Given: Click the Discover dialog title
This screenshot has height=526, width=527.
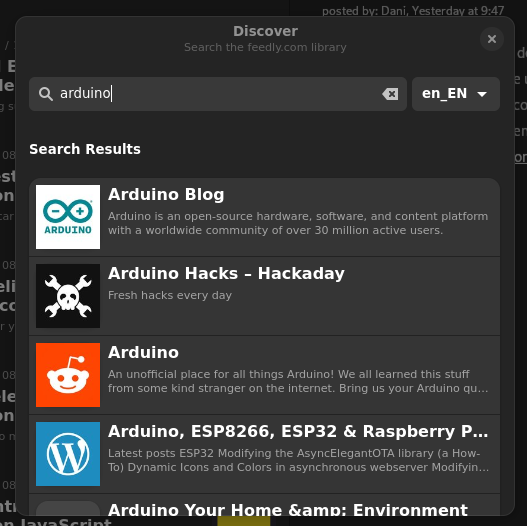Looking at the screenshot, I should (x=265, y=31).
